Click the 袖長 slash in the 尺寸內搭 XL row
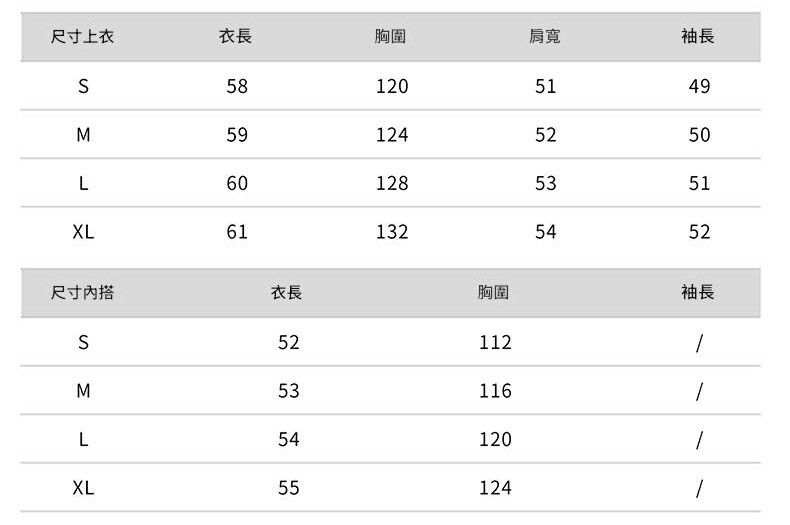This screenshot has height=525, width=790. 699,488
